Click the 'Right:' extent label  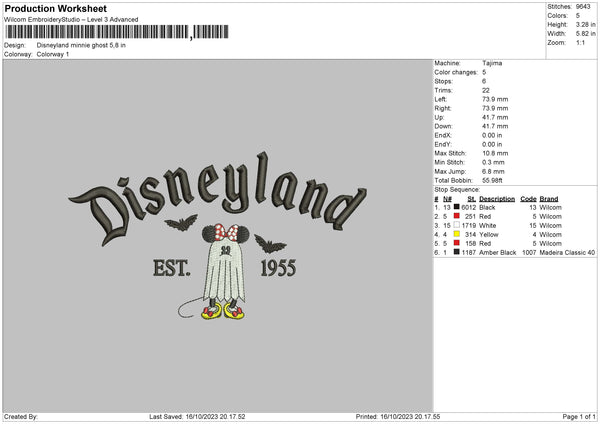pyautogui.click(x=443, y=108)
